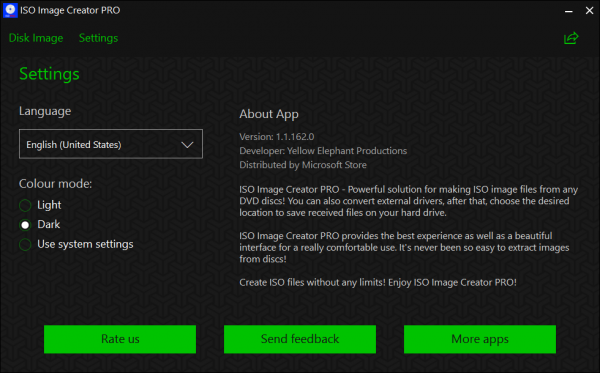600x373 pixels.
Task: Open the Language dropdown
Action: 111,144
